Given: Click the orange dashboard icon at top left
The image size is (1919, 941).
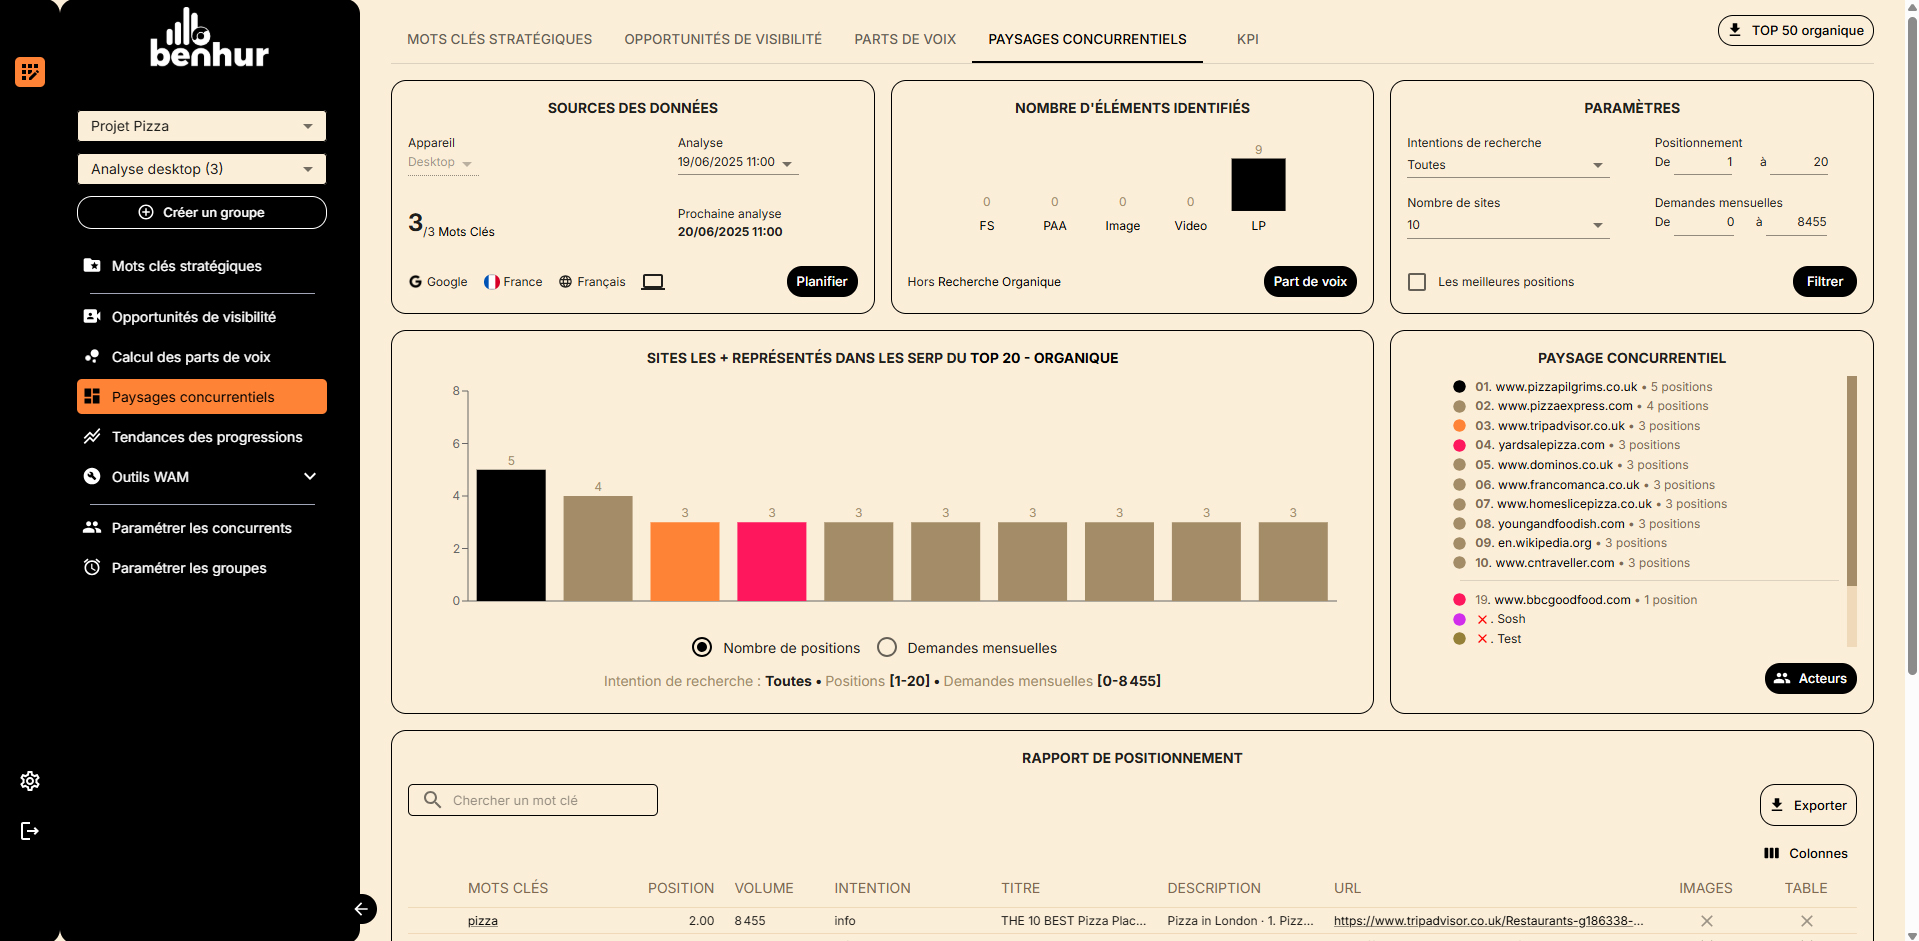Looking at the screenshot, I should click(x=30, y=72).
